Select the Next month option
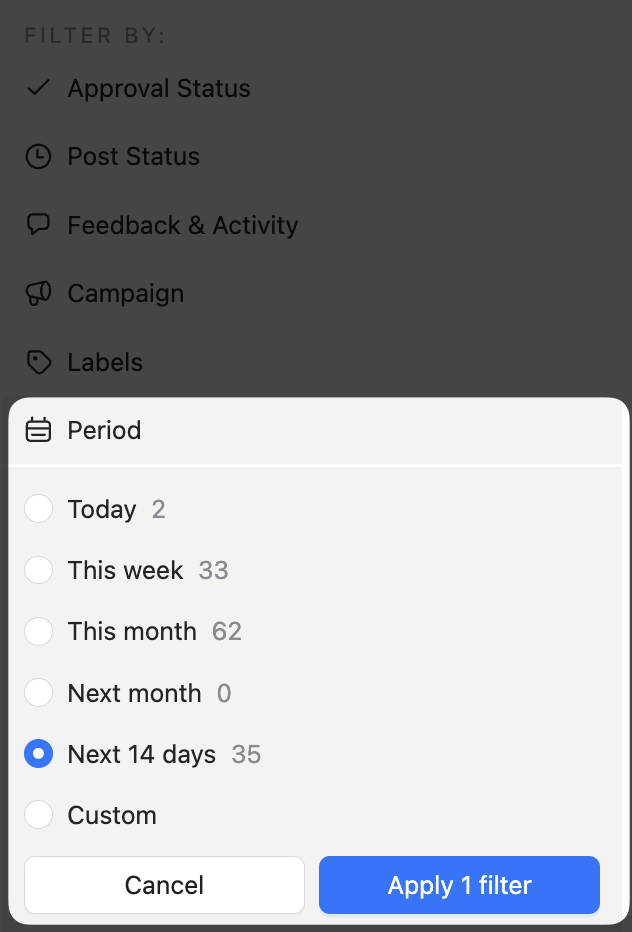Screen dimensions: 632x932 tap(38, 692)
